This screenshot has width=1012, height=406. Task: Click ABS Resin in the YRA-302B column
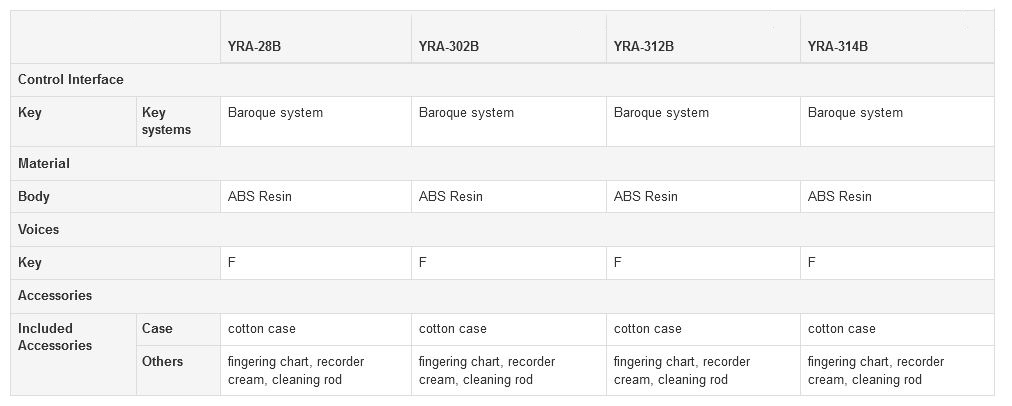[x=451, y=196]
